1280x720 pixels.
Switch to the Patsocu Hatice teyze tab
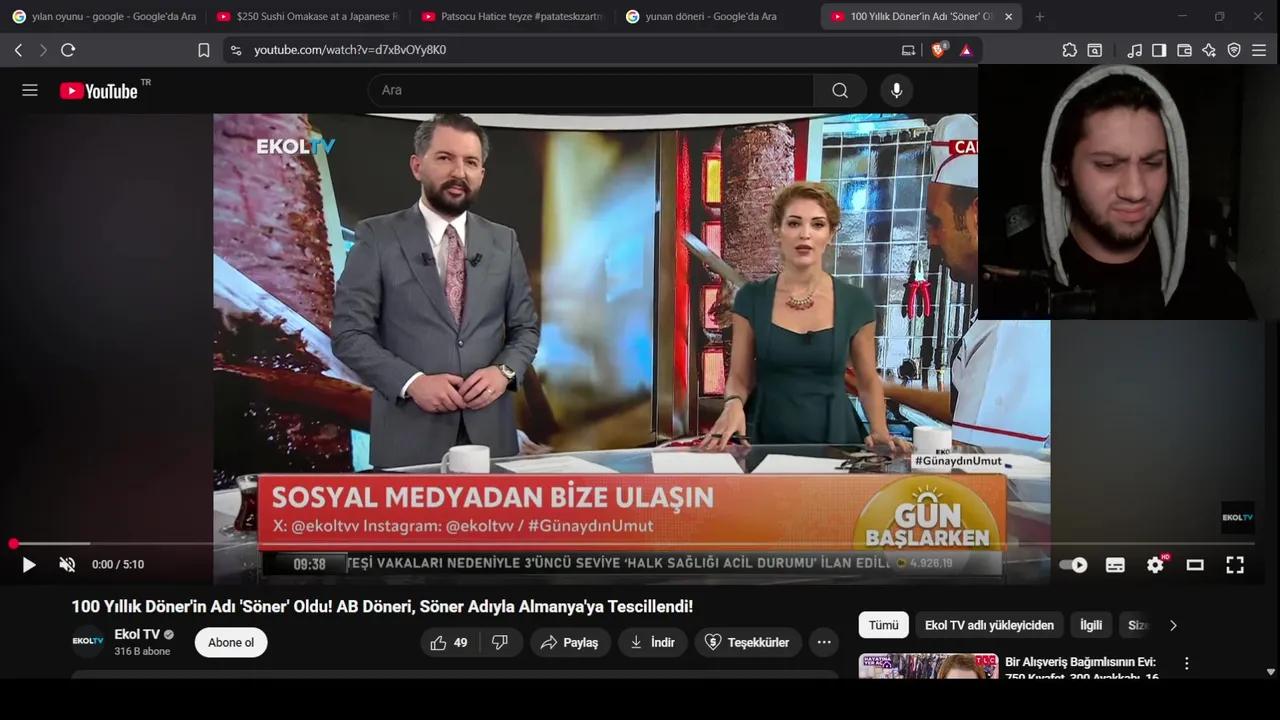pyautogui.click(x=512, y=17)
